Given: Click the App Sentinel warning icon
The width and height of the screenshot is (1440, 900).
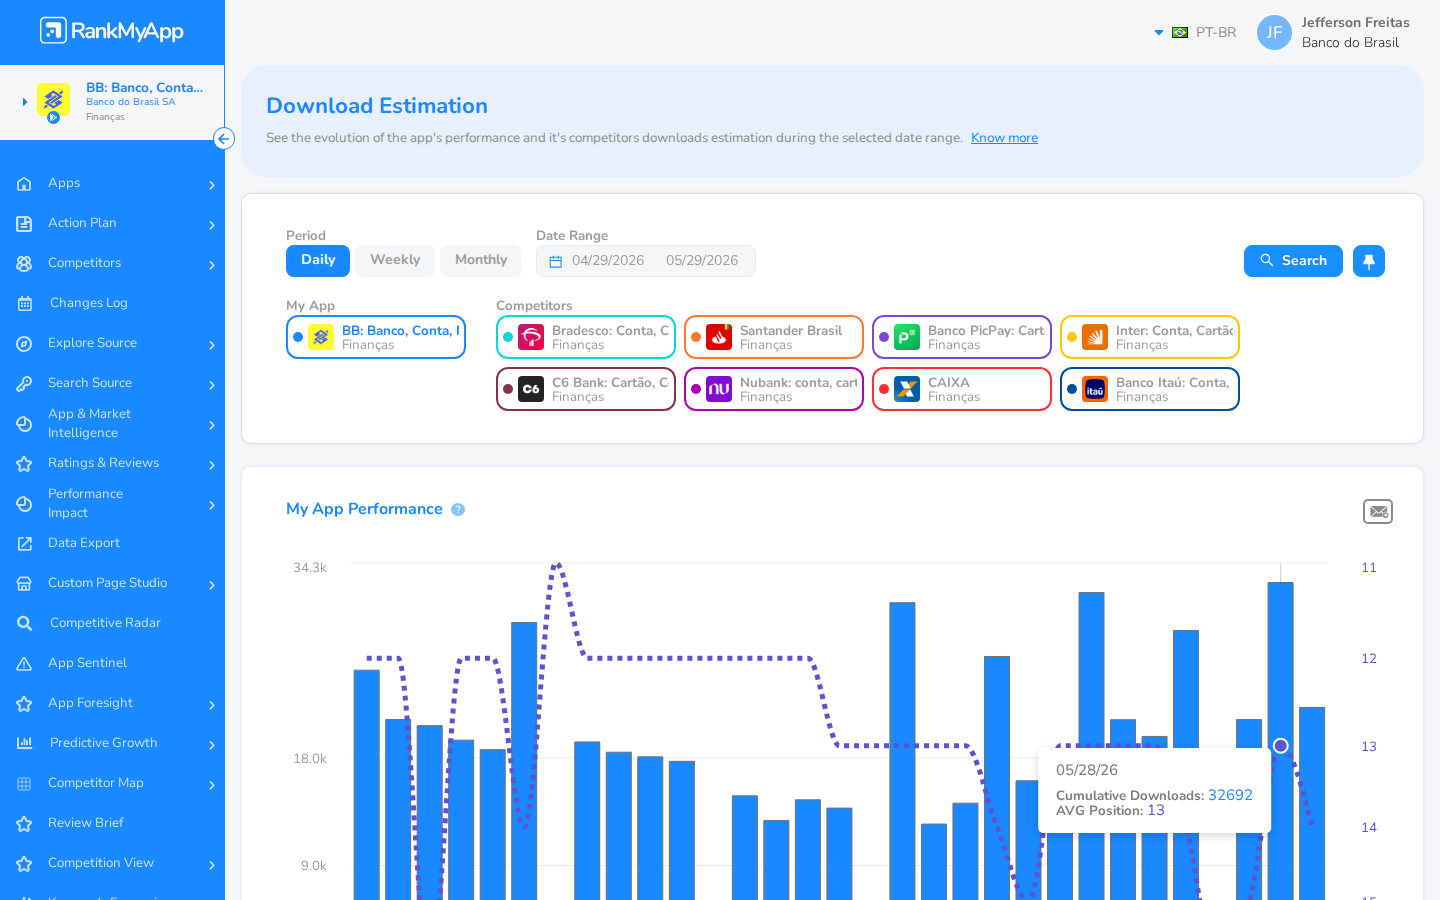Looking at the screenshot, I should click(x=24, y=664).
